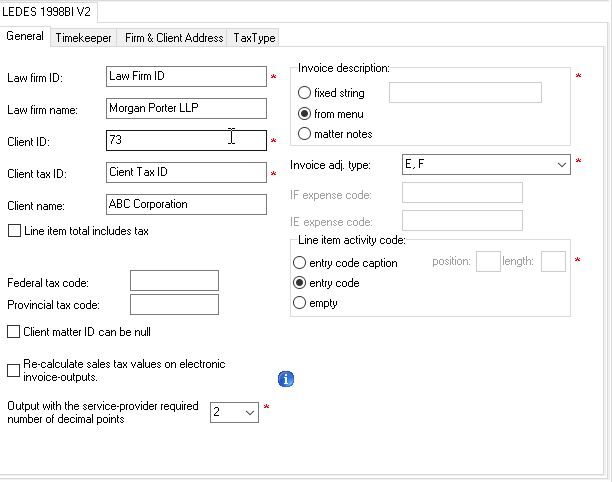Open the decimal points dropdown

coord(234,413)
